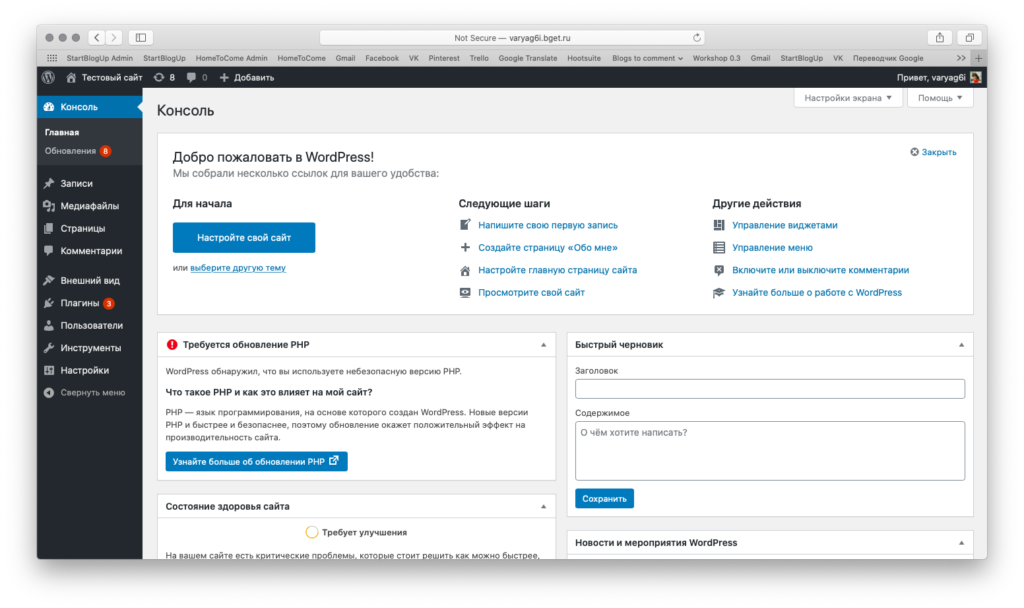Click the updates icon showing 8
This screenshot has width=1024, height=608.
[x=165, y=77]
